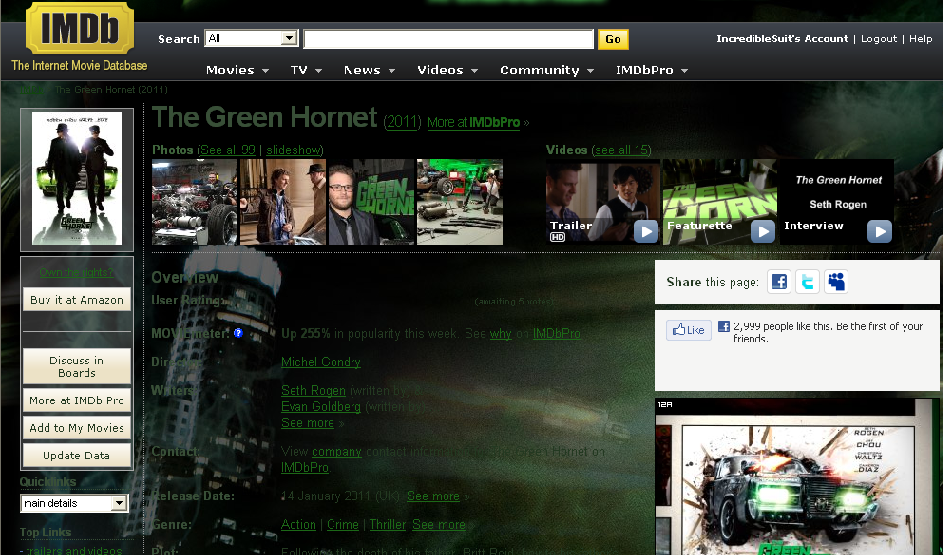The width and height of the screenshot is (943, 555).
Task: Open the photos slideshow link
Action: (x=293, y=150)
